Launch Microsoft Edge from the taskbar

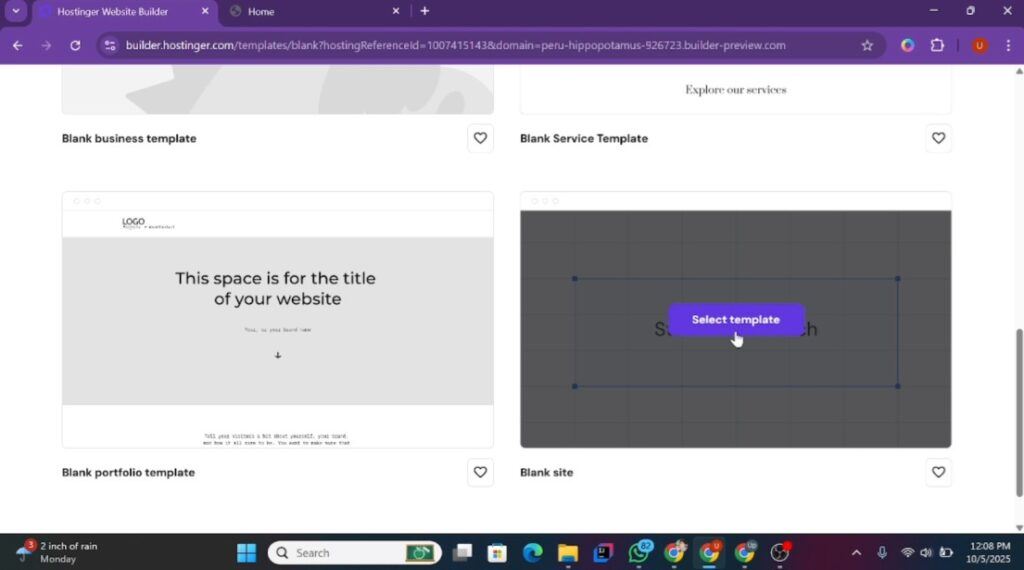pos(532,553)
